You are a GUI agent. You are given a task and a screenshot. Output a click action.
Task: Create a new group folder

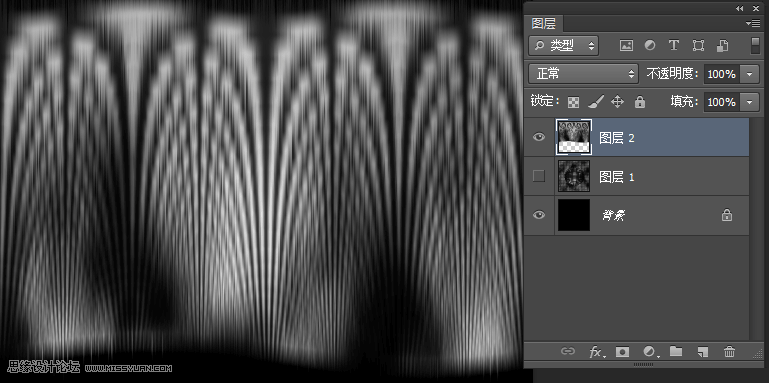[676, 351]
